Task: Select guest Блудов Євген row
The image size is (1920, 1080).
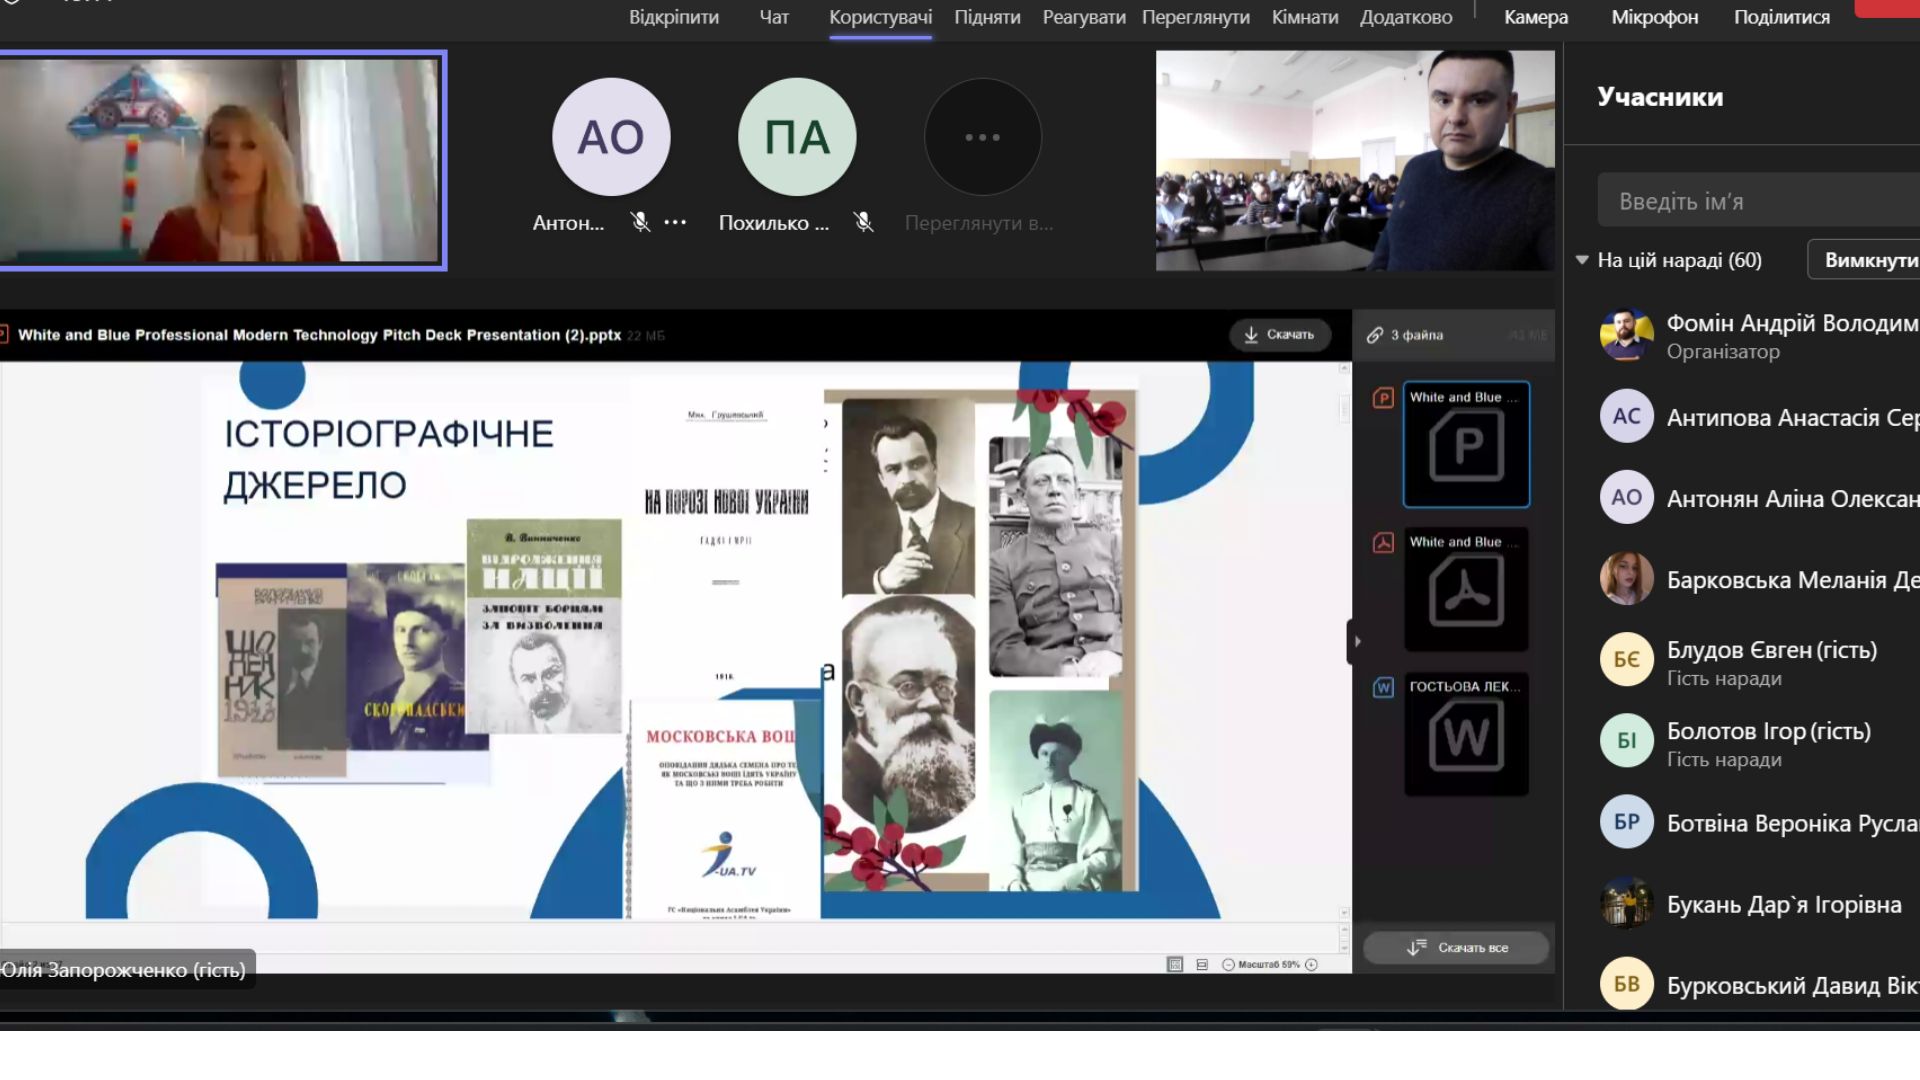Action: coord(1745,660)
